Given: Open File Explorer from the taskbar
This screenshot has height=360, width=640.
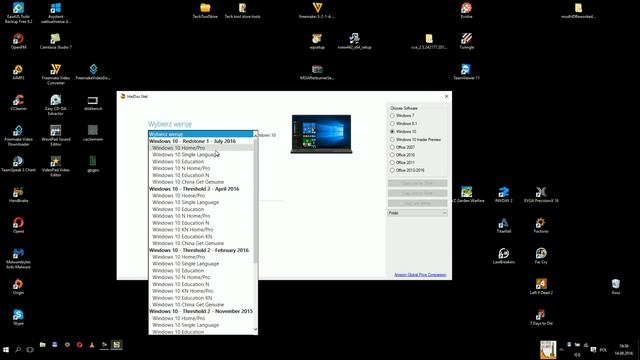Looking at the screenshot, I should tap(42, 345).
